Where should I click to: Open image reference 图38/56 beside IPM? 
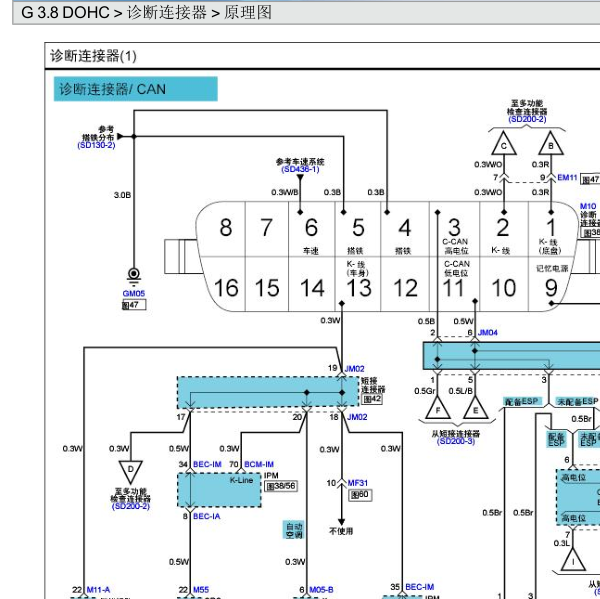click(x=281, y=486)
